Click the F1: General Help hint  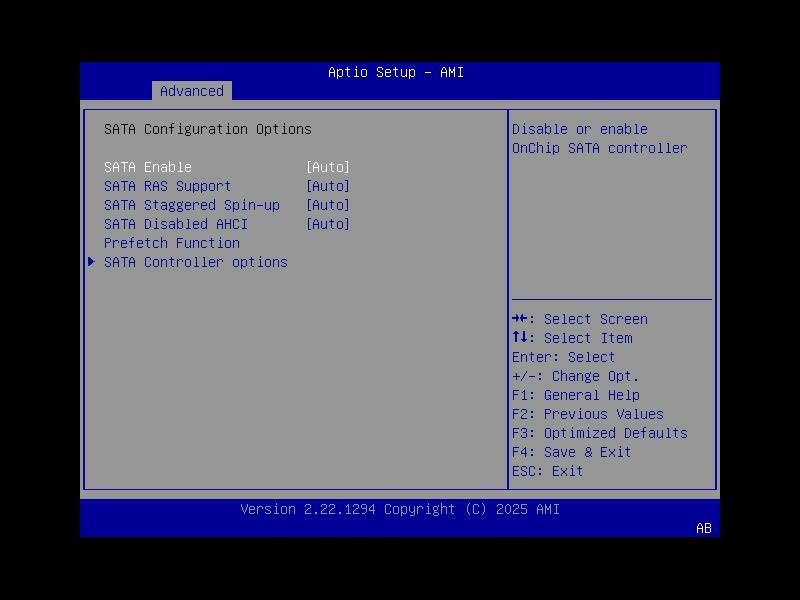point(576,395)
